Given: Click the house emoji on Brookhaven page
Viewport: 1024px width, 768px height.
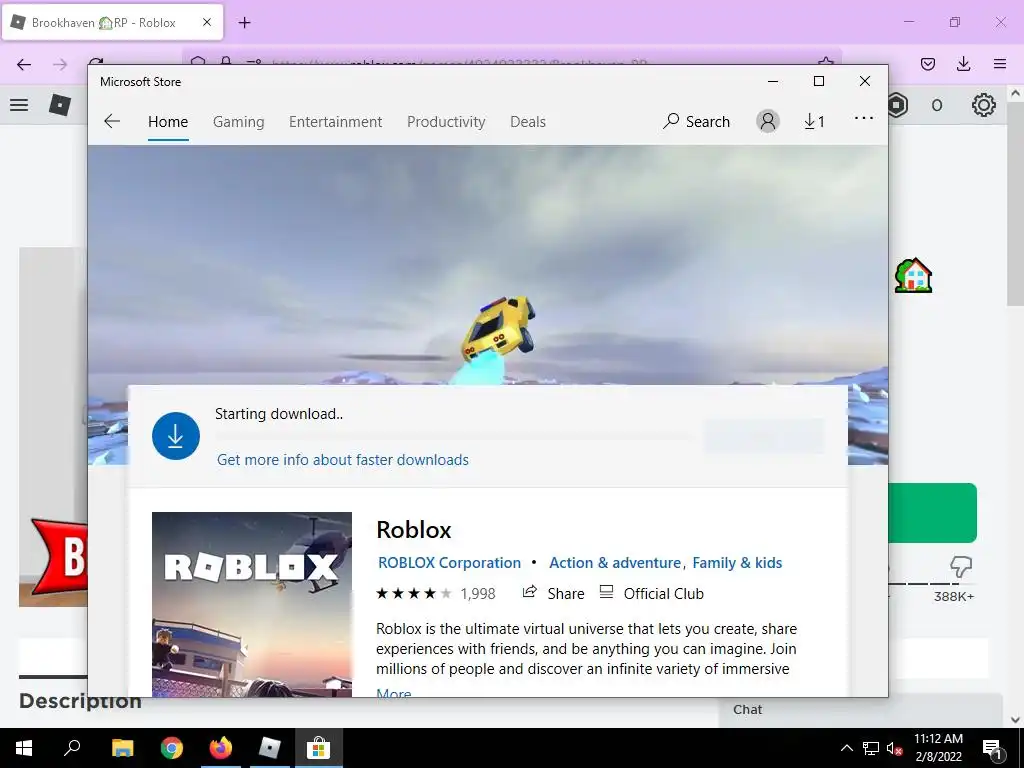Looking at the screenshot, I should [913, 276].
